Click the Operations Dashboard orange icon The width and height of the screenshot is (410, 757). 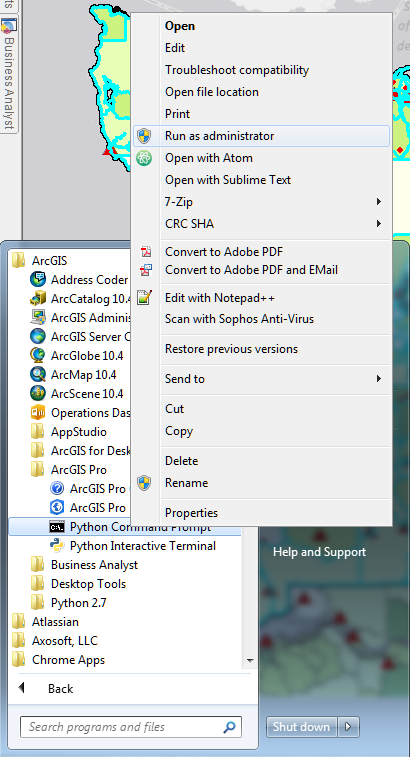(38, 413)
